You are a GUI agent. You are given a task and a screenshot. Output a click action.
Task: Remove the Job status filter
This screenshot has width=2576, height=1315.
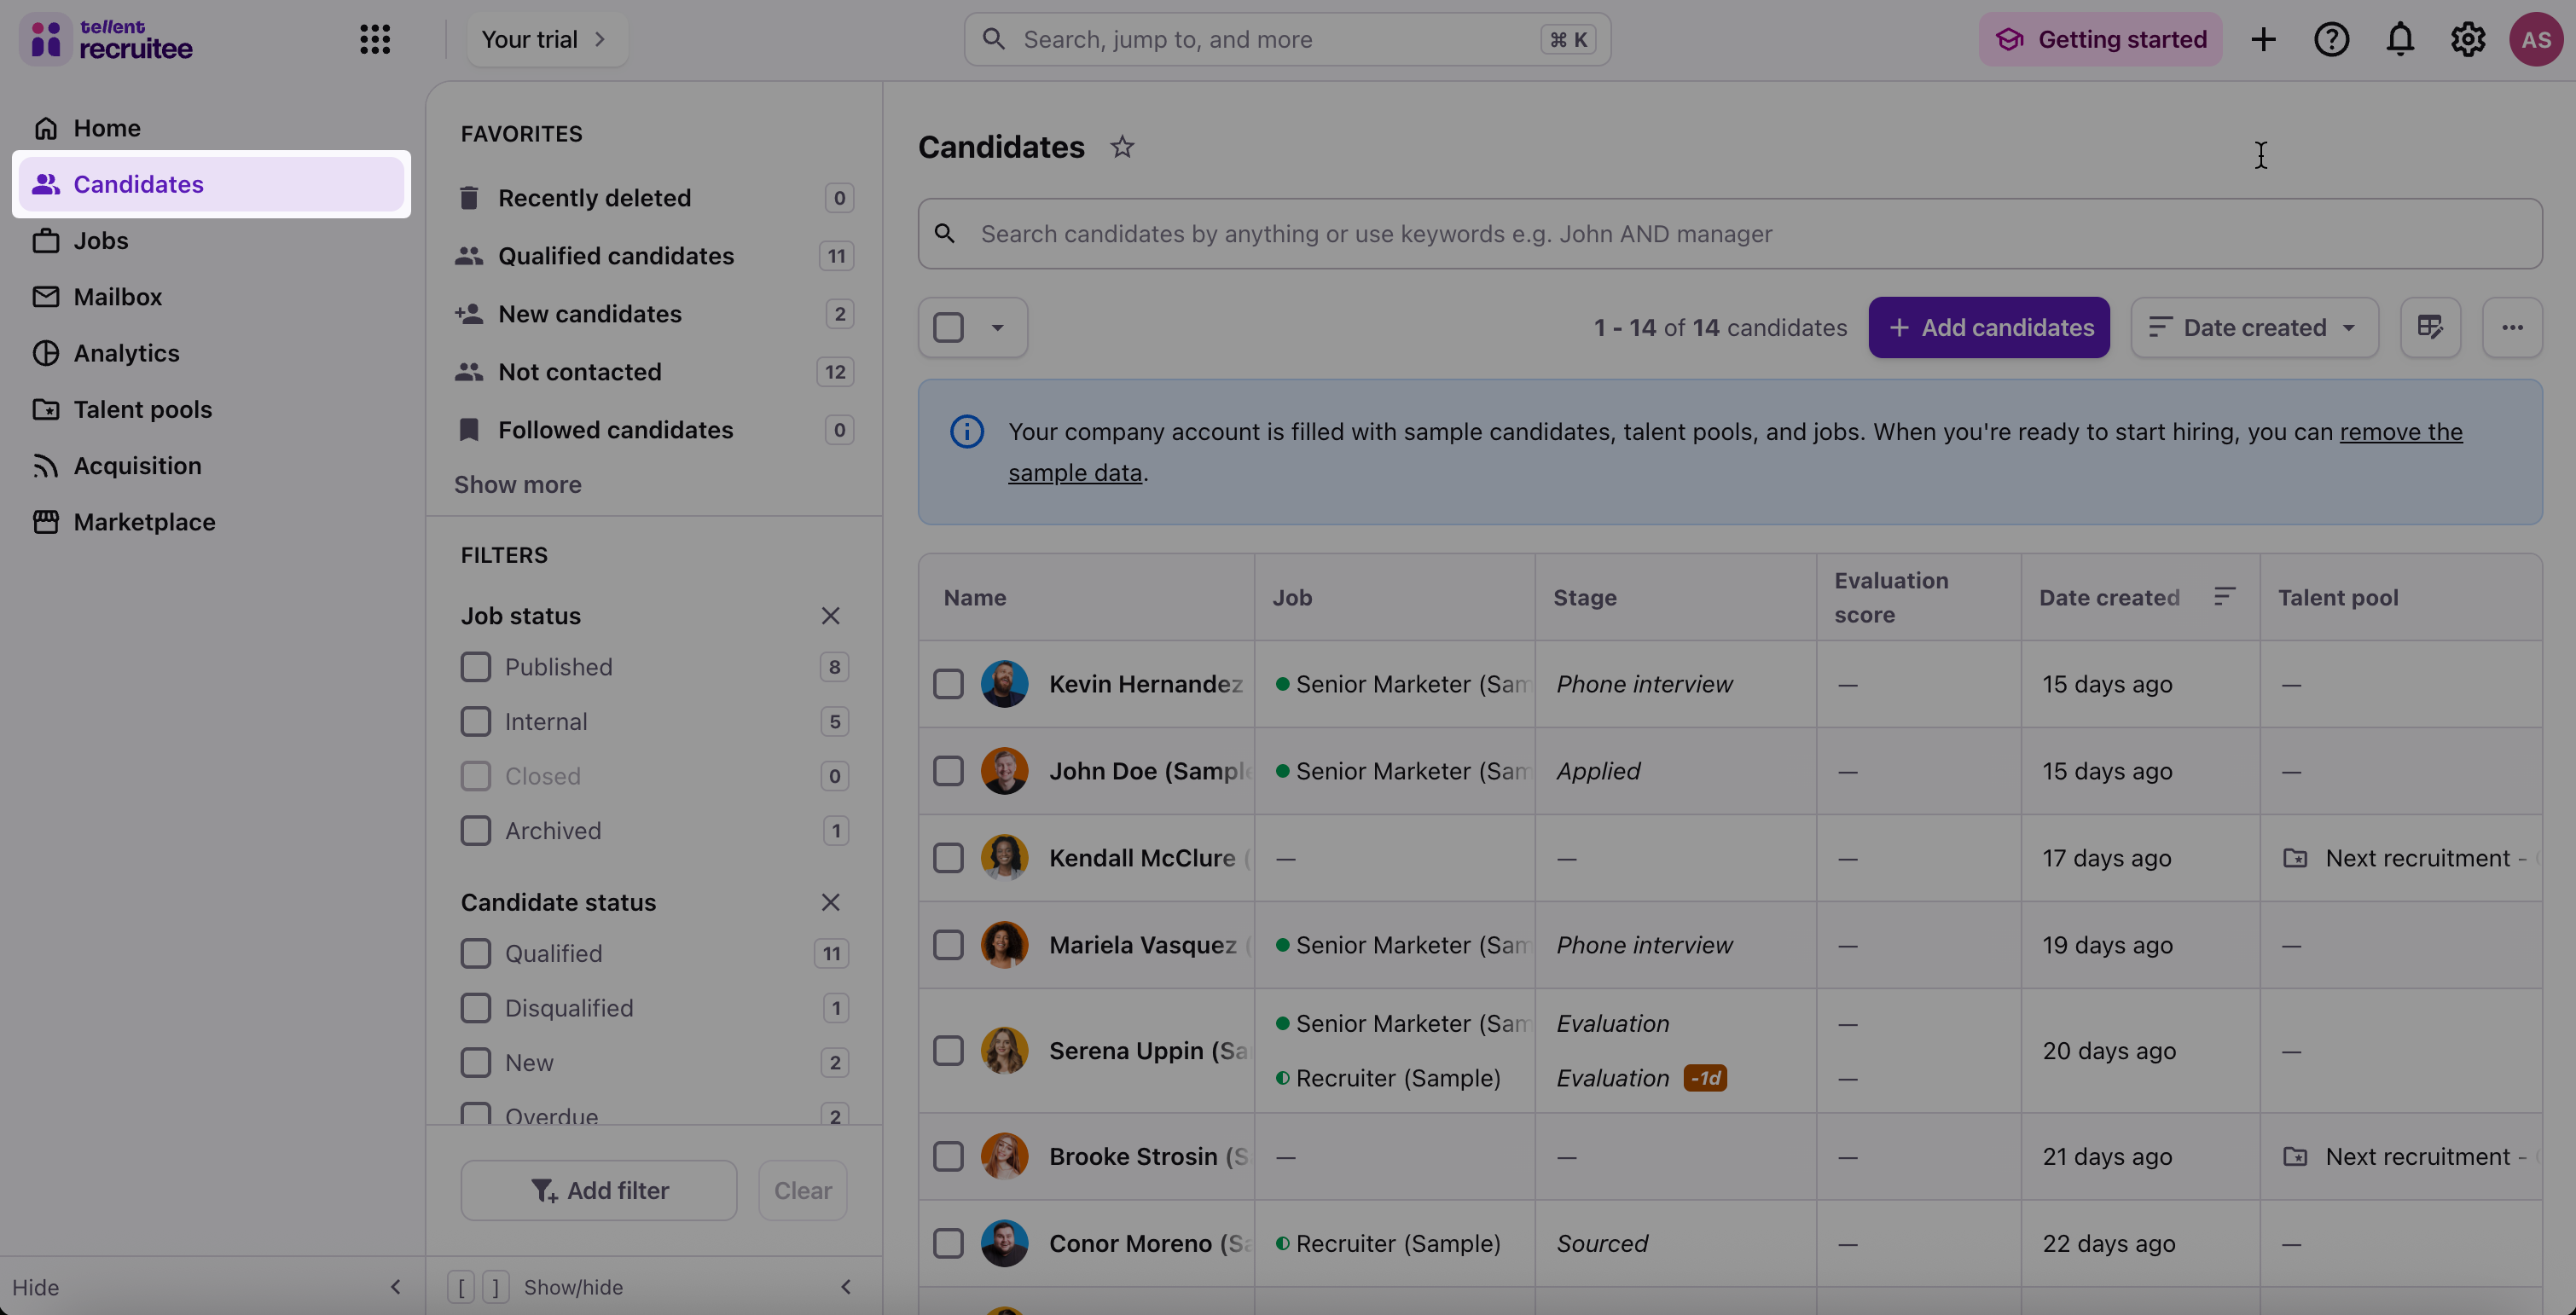830,616
